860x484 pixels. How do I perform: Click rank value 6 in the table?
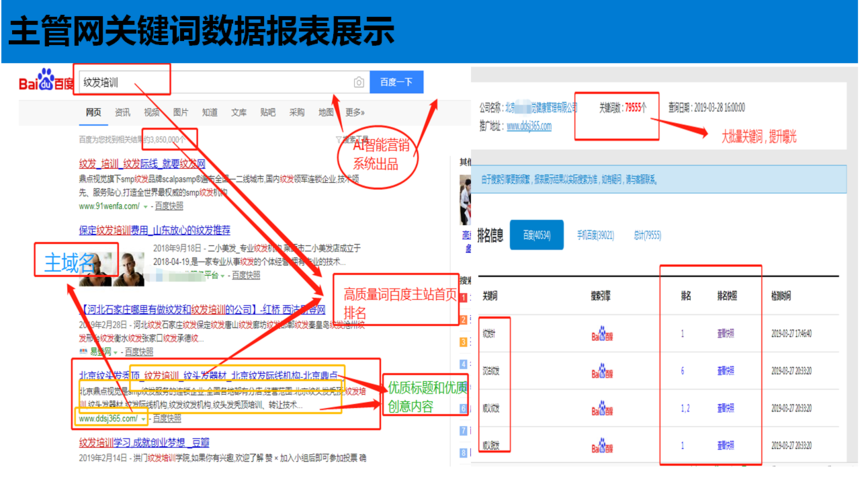[x=682, y=370]
